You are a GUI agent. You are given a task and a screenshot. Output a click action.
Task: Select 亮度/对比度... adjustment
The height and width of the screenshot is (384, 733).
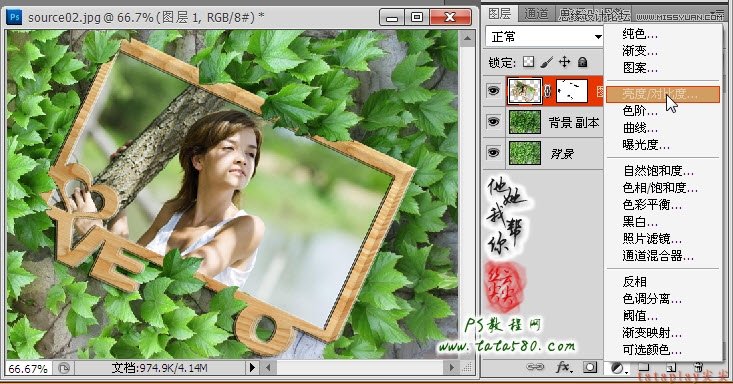663,94
